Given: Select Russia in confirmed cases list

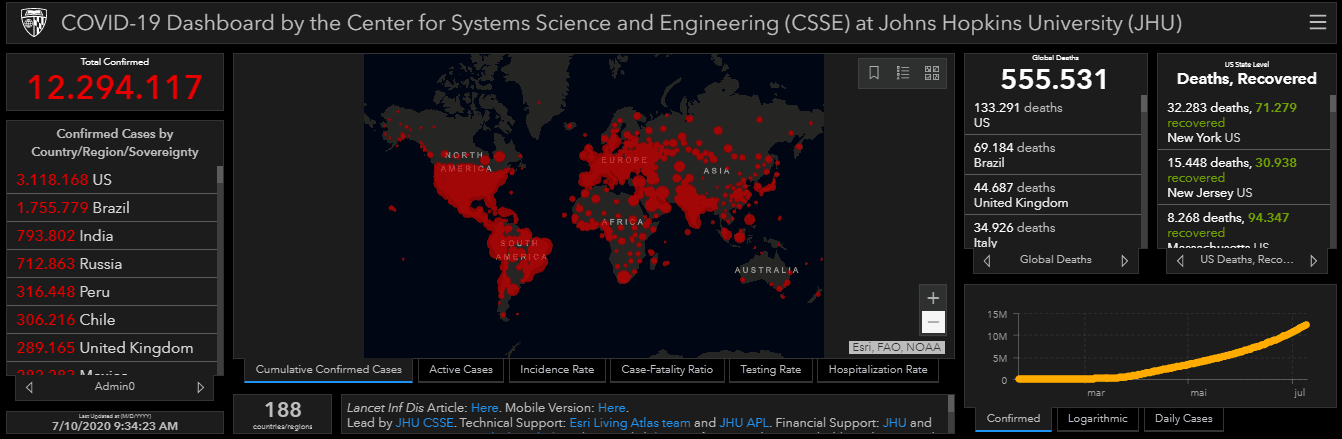Looking at the screenshot, I should (x=113, y=264).
